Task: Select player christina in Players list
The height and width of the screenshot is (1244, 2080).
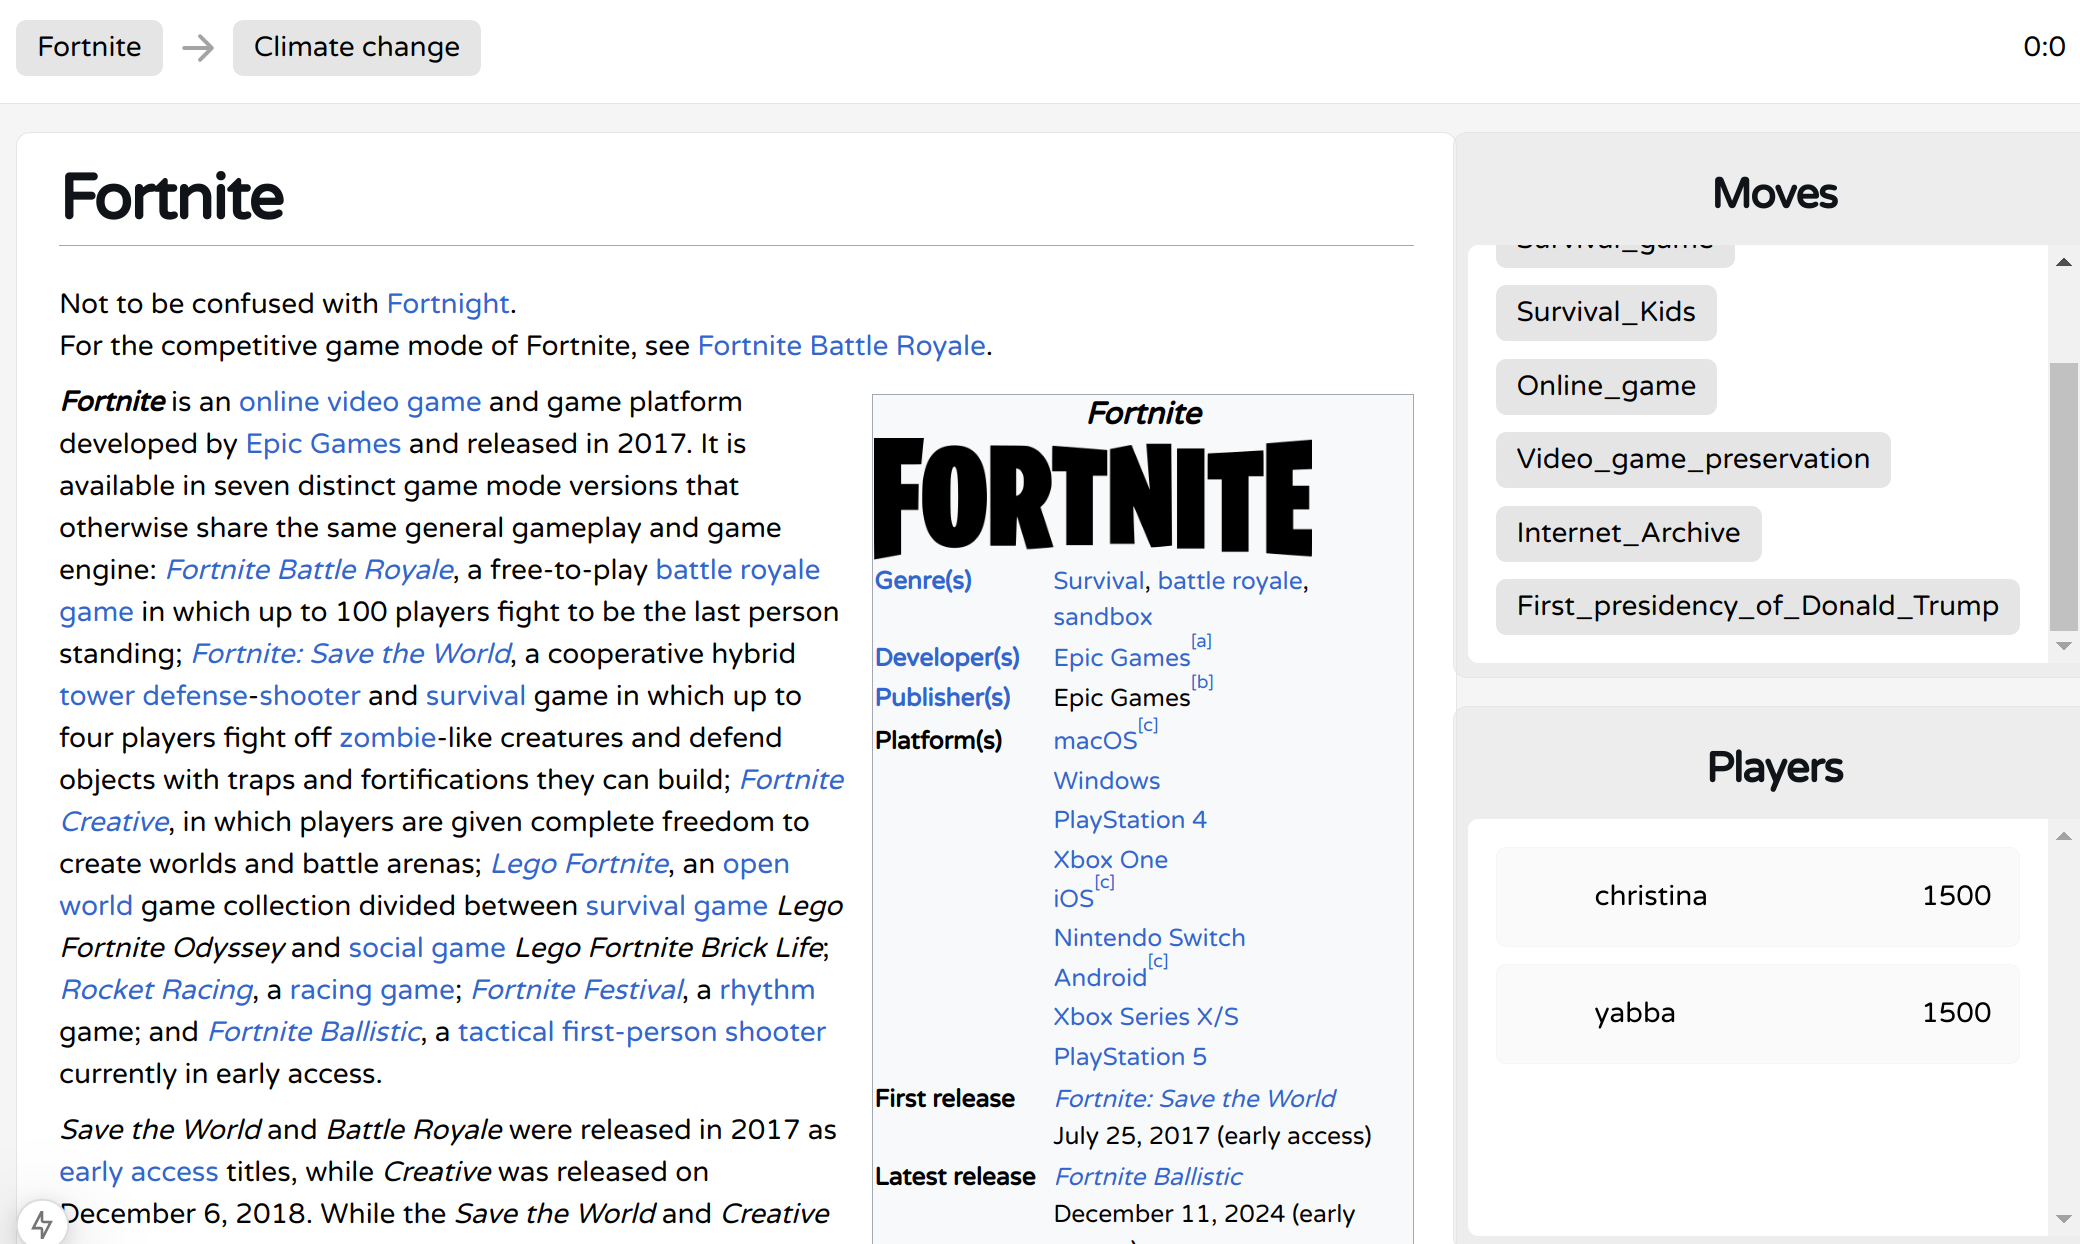Action: coord(1757,895)
